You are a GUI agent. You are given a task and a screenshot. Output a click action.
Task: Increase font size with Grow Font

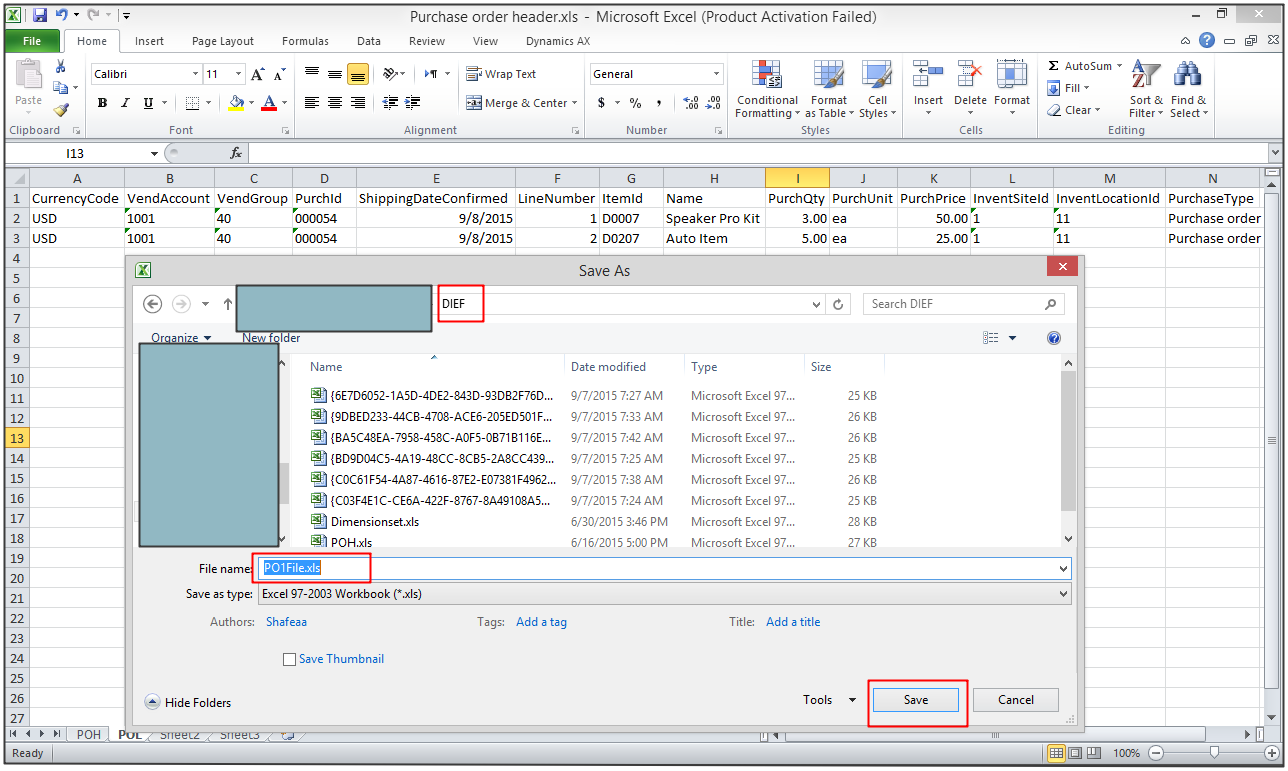tap(257, 74)
